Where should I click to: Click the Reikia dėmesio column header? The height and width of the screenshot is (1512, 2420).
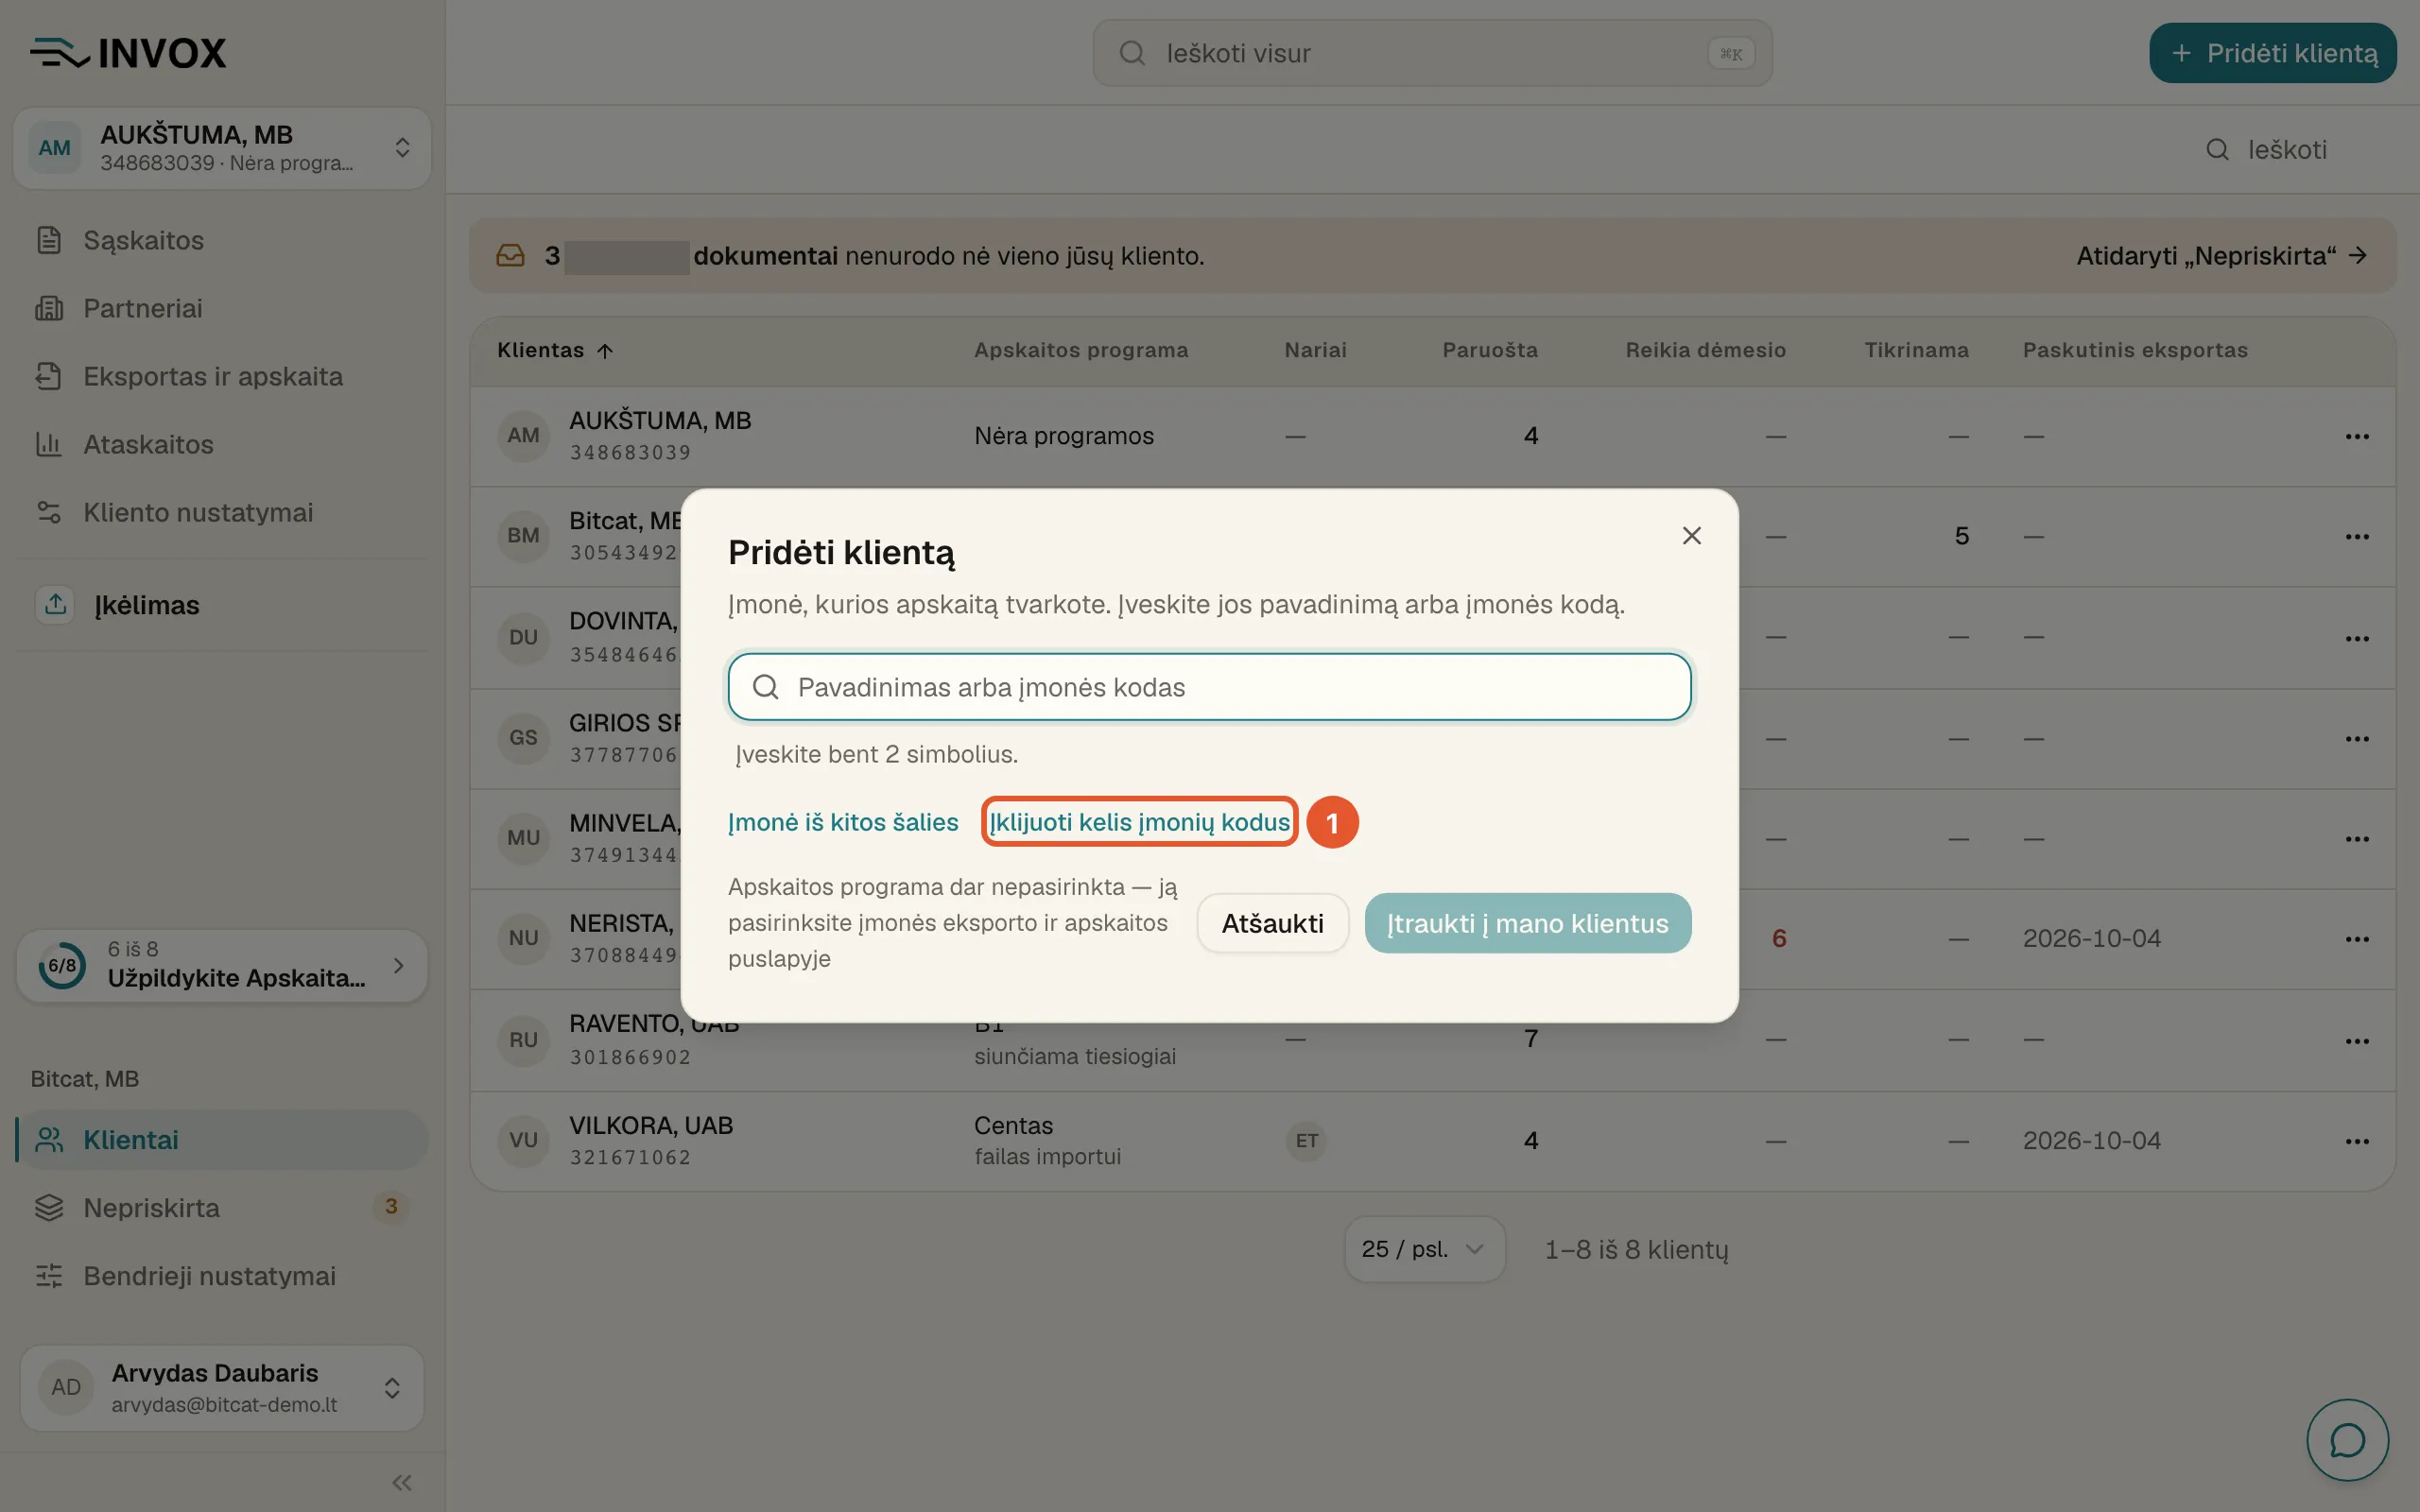pos(1705,350)
